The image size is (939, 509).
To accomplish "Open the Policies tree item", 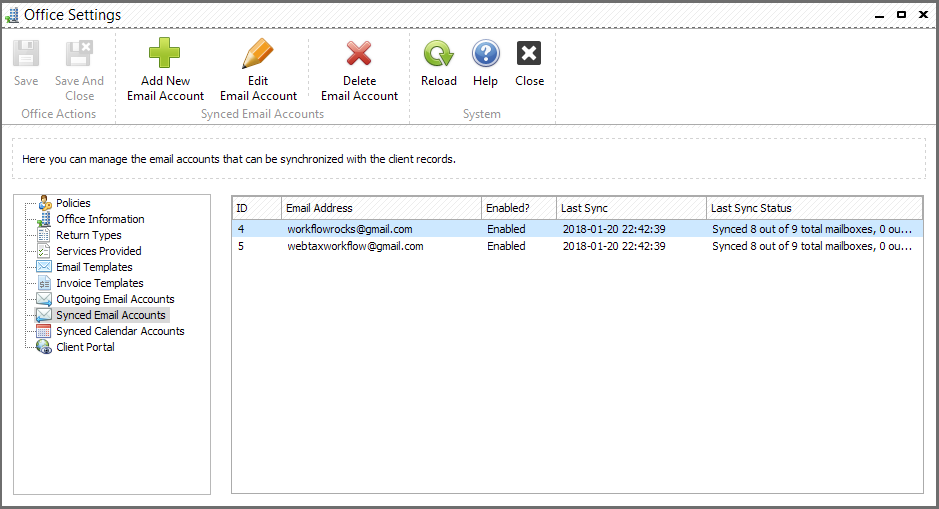I will pyautogui.click(x=73, y=203).
